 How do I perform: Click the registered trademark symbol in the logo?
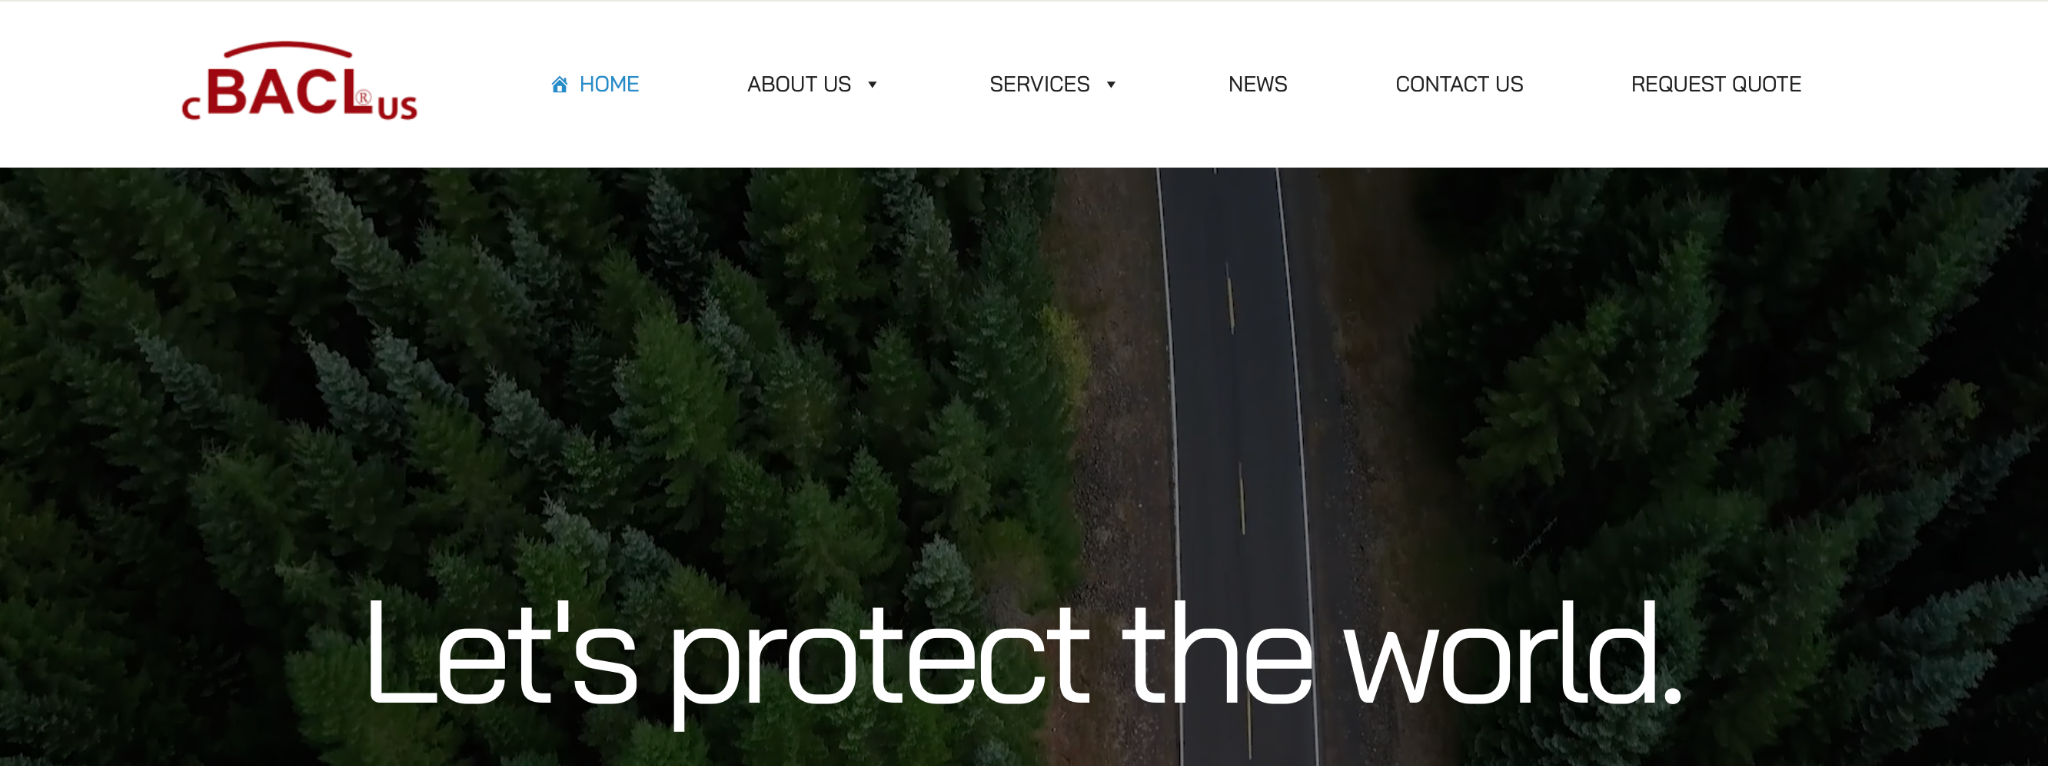(363, 98)
